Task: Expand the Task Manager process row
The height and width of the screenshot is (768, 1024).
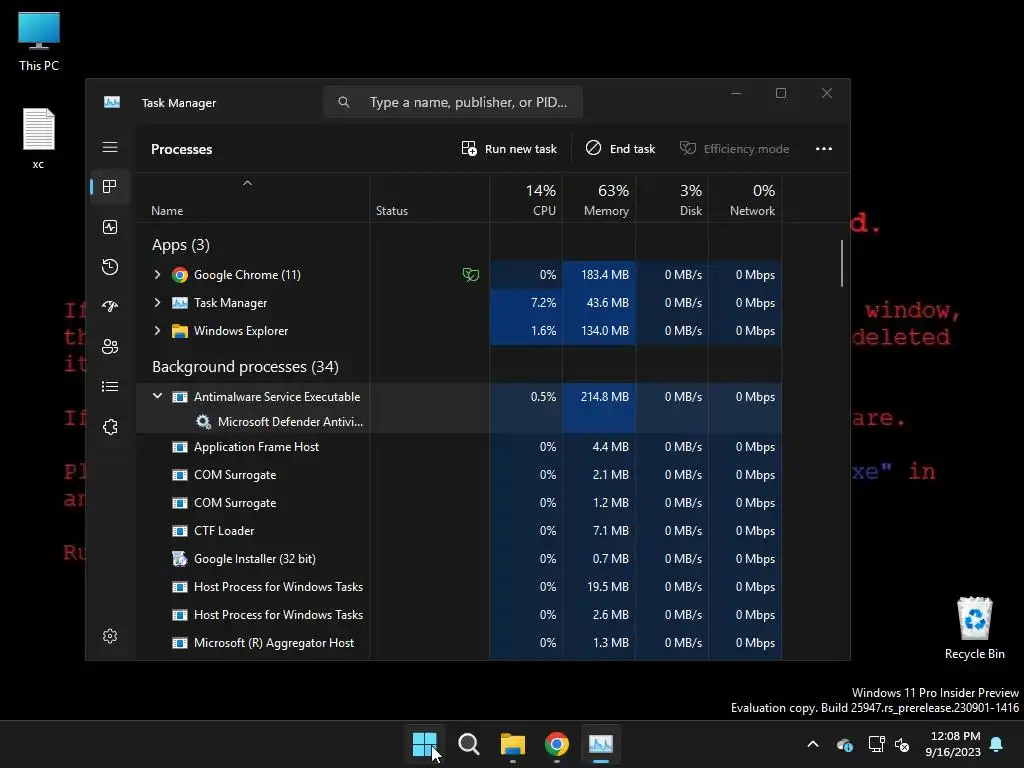Action: click(157, 303)
